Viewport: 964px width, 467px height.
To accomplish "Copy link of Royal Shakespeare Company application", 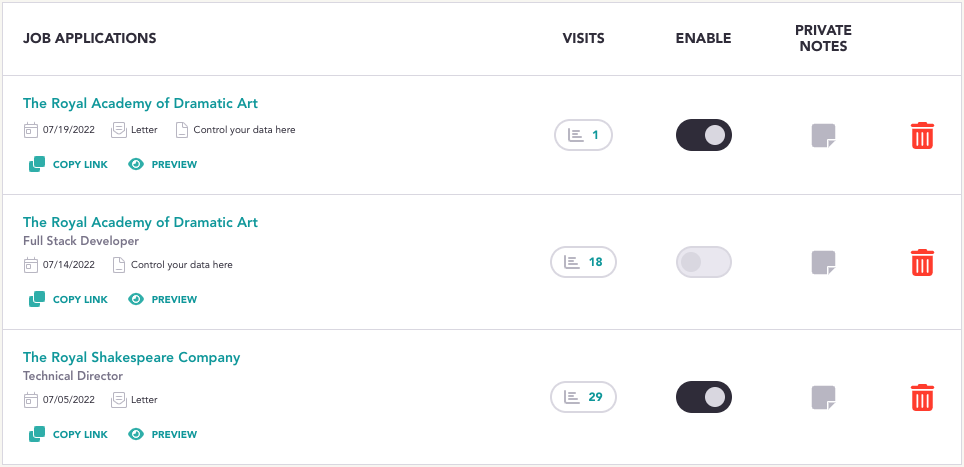I will [x=68, y=434].
